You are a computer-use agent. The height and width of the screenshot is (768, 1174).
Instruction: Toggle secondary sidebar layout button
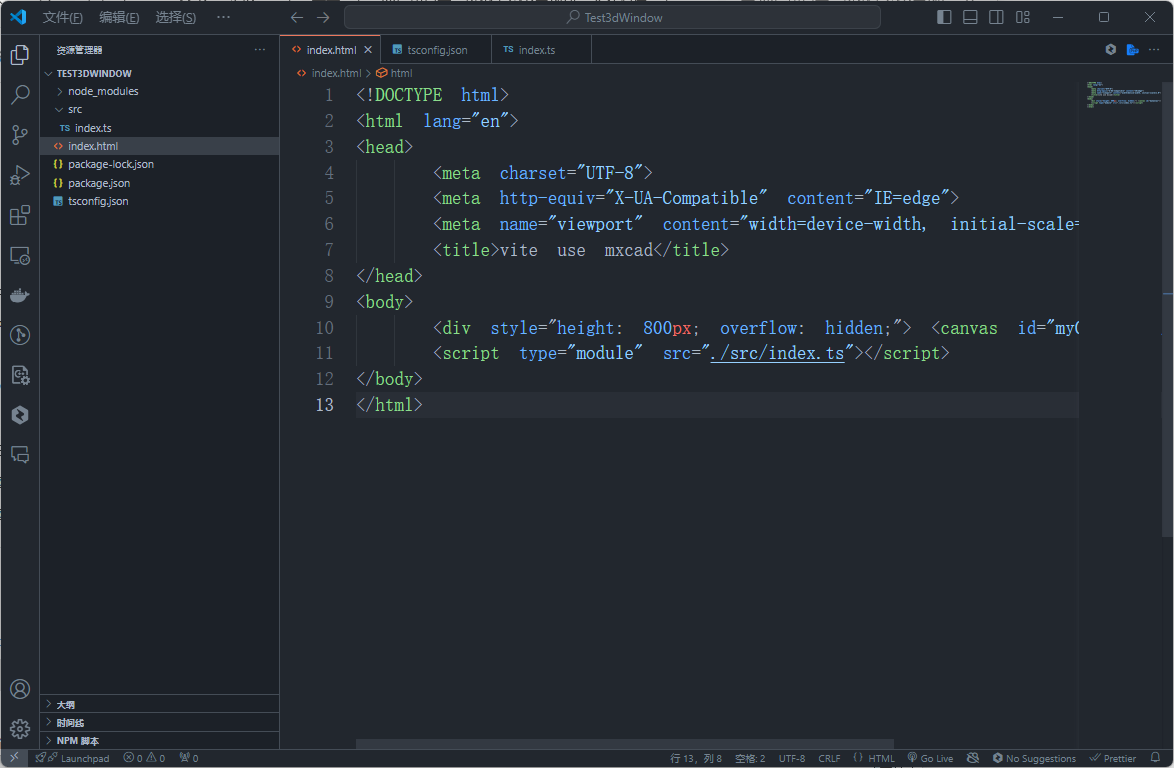(x=996, y=17)
